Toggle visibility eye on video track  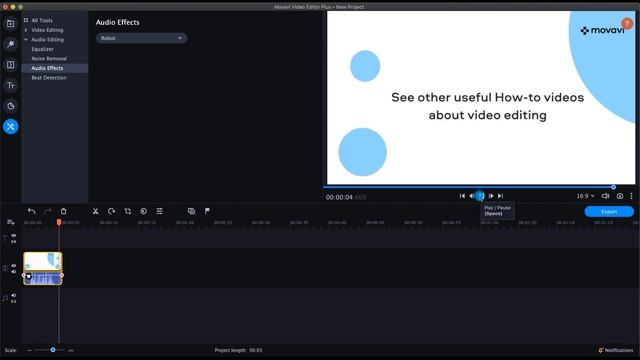click(x=13, y=266)
